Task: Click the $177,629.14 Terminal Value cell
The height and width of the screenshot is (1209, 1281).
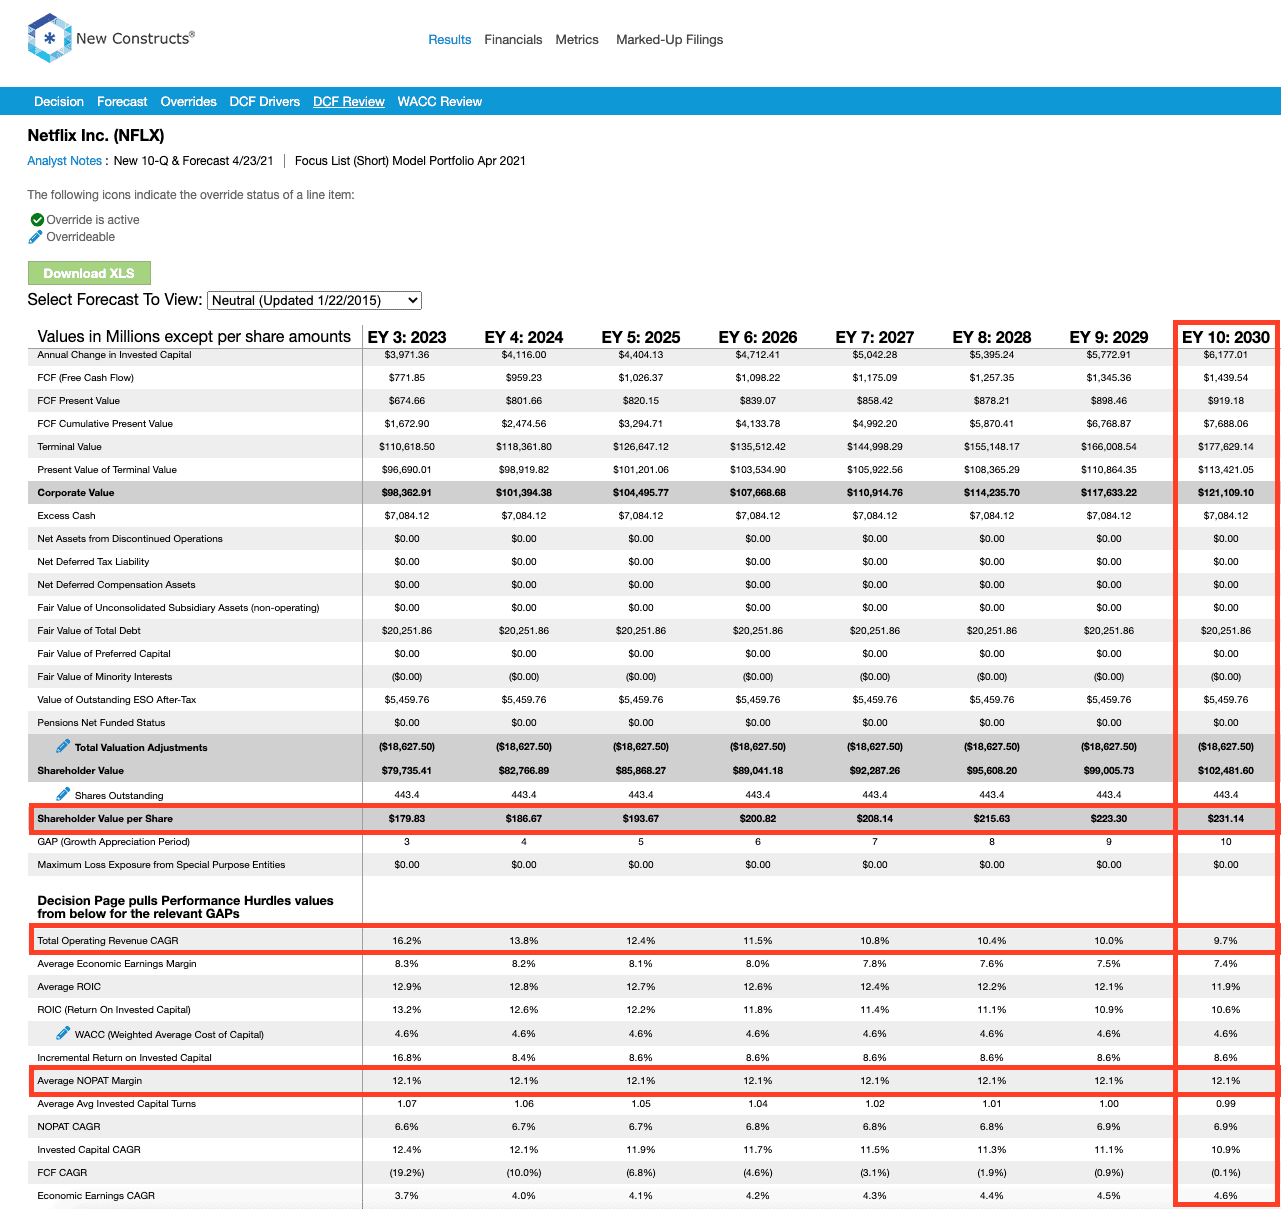Action: click(1226, 447)
